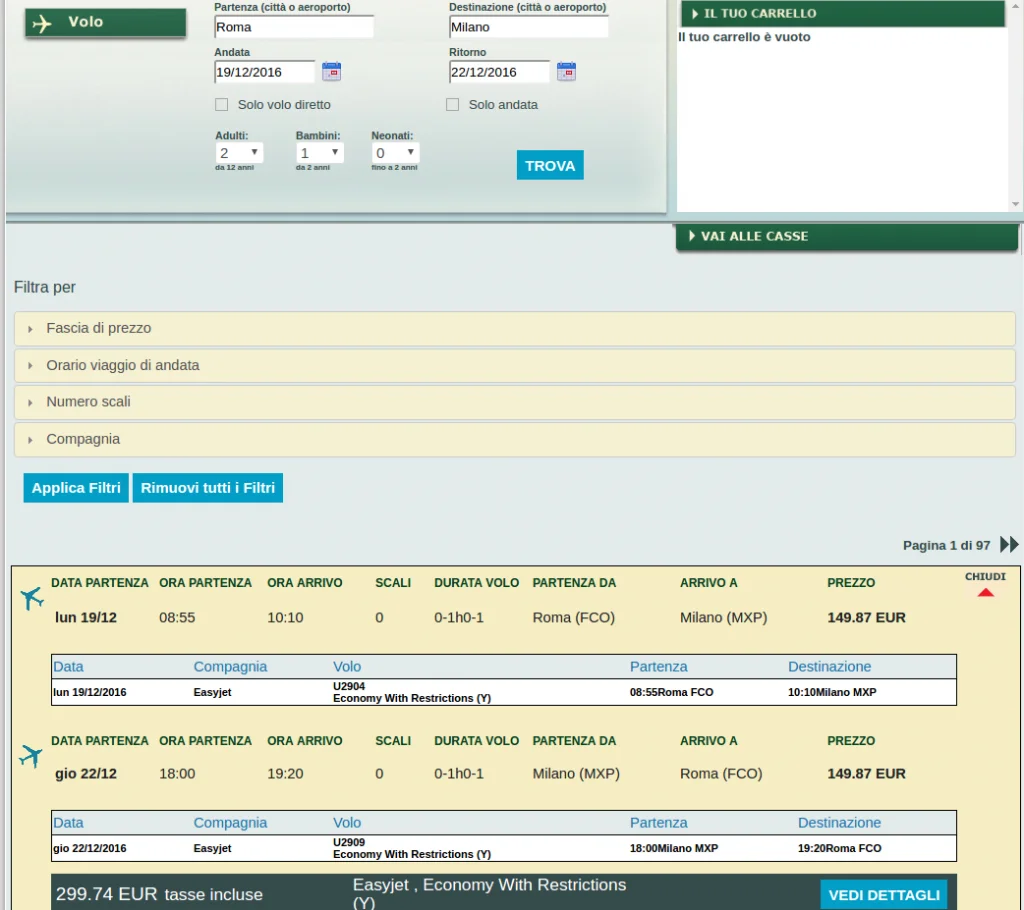The height and width of the screenshot is (910, 1024).
Task: Click the lun 19/12 departure date
Action: click(x=86, y=617)
